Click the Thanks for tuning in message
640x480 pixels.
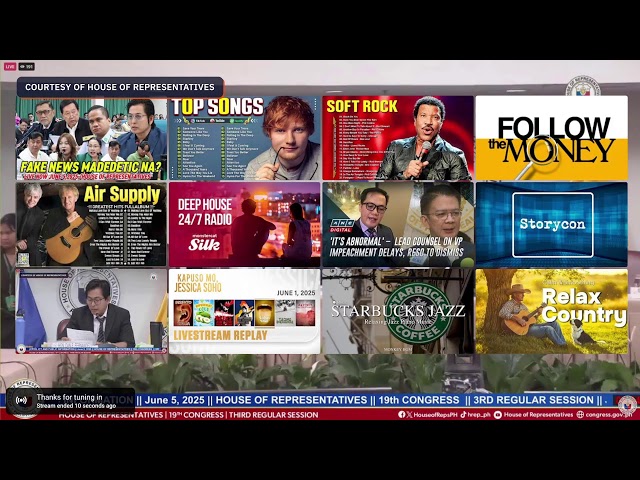[69, 397]
